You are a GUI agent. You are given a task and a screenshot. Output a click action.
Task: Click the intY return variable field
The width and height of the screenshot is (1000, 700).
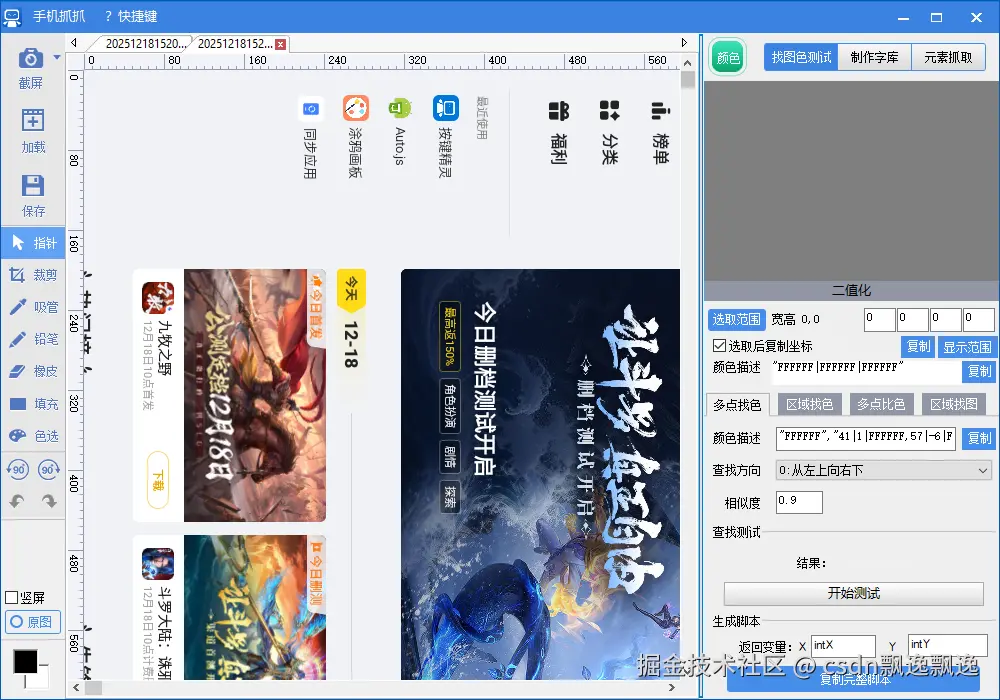tap(947, 646)
